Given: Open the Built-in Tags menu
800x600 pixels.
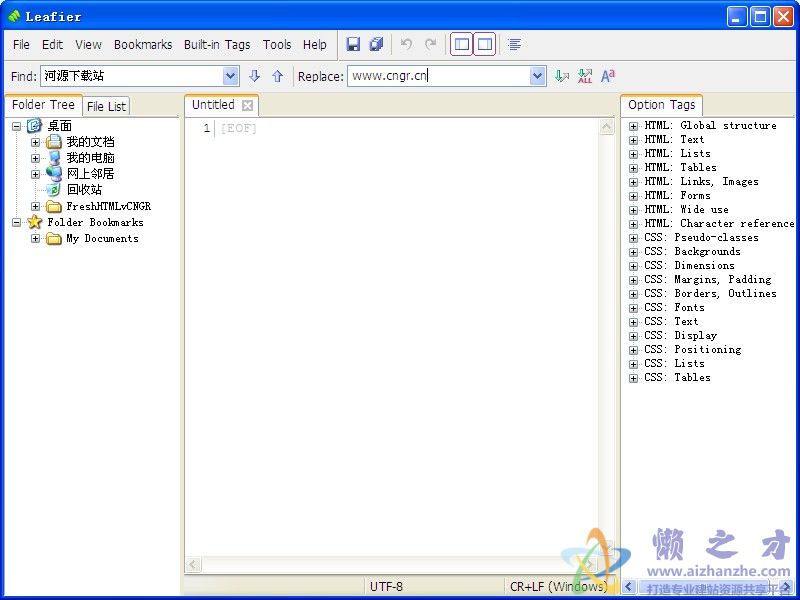Looking at the screenshot, I should coord(217,44).
